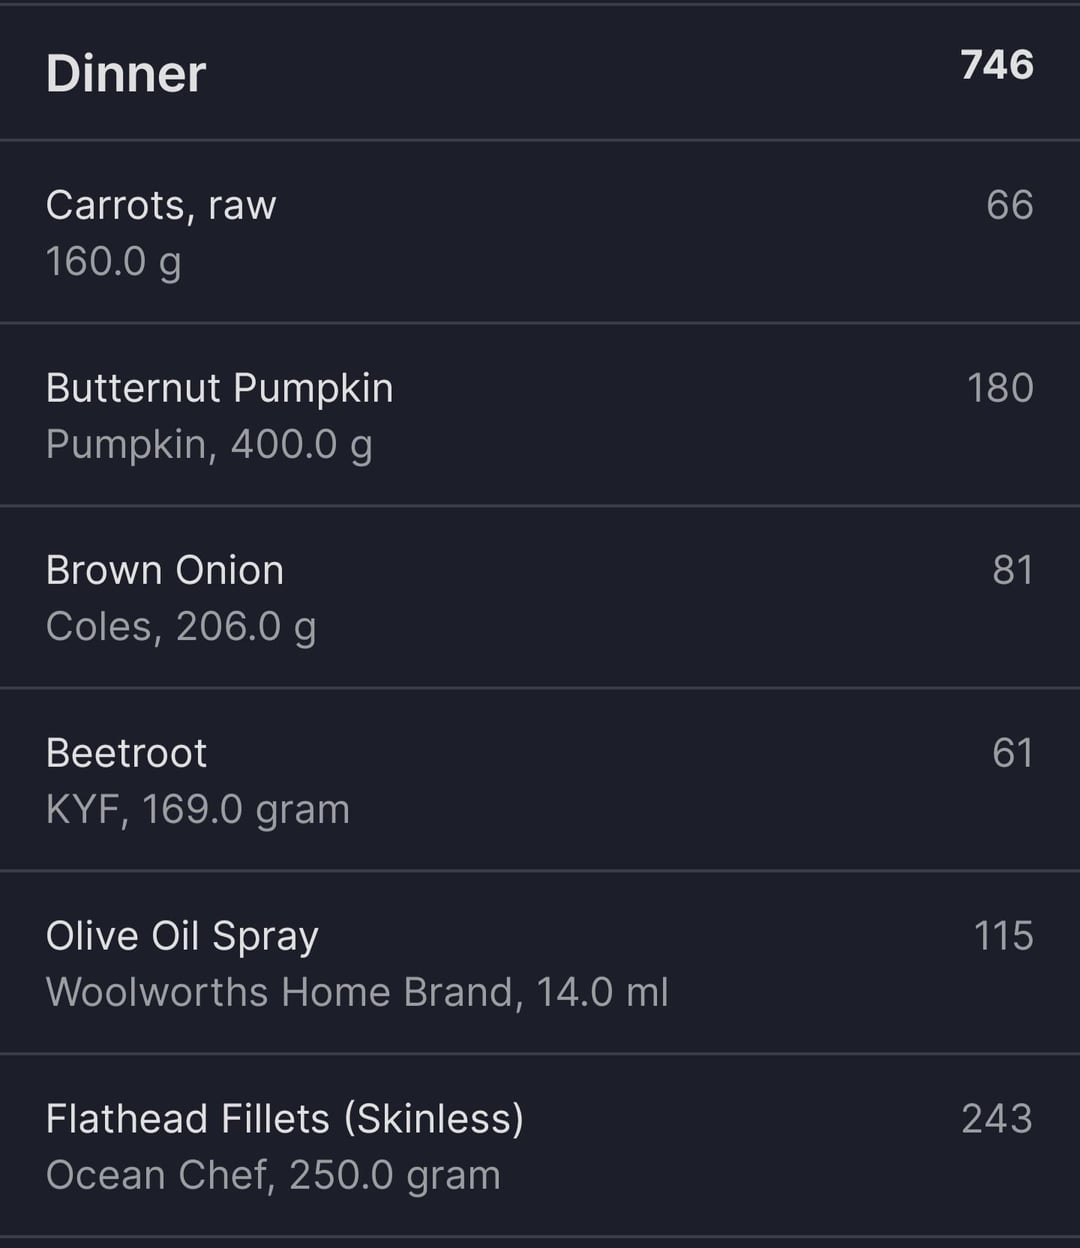Open the Beetroot entry
Image resolution: width=1080 pixels, height=1248 pixels.
click(x=540, y=780)
